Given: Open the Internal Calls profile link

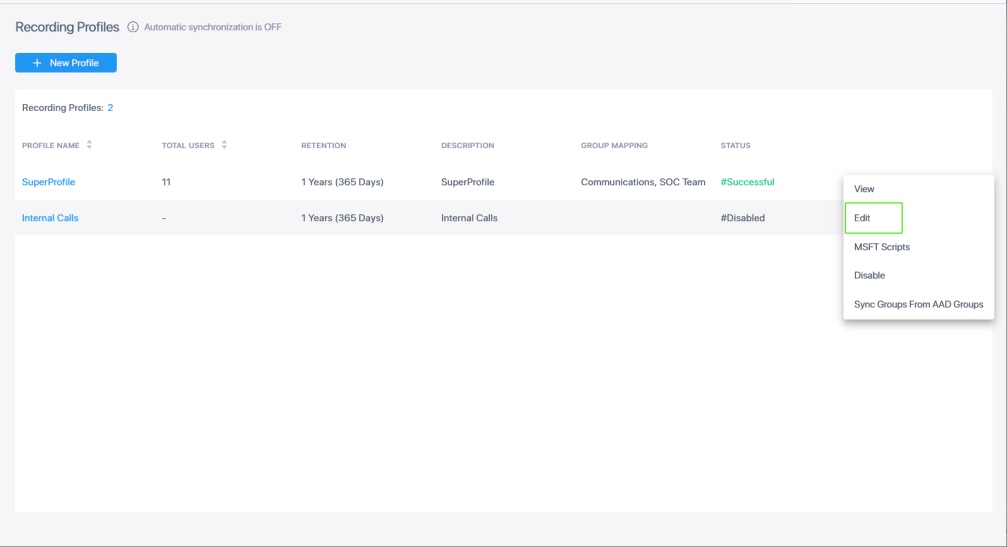Looking at the screenshot, I should tap(50, 218).
